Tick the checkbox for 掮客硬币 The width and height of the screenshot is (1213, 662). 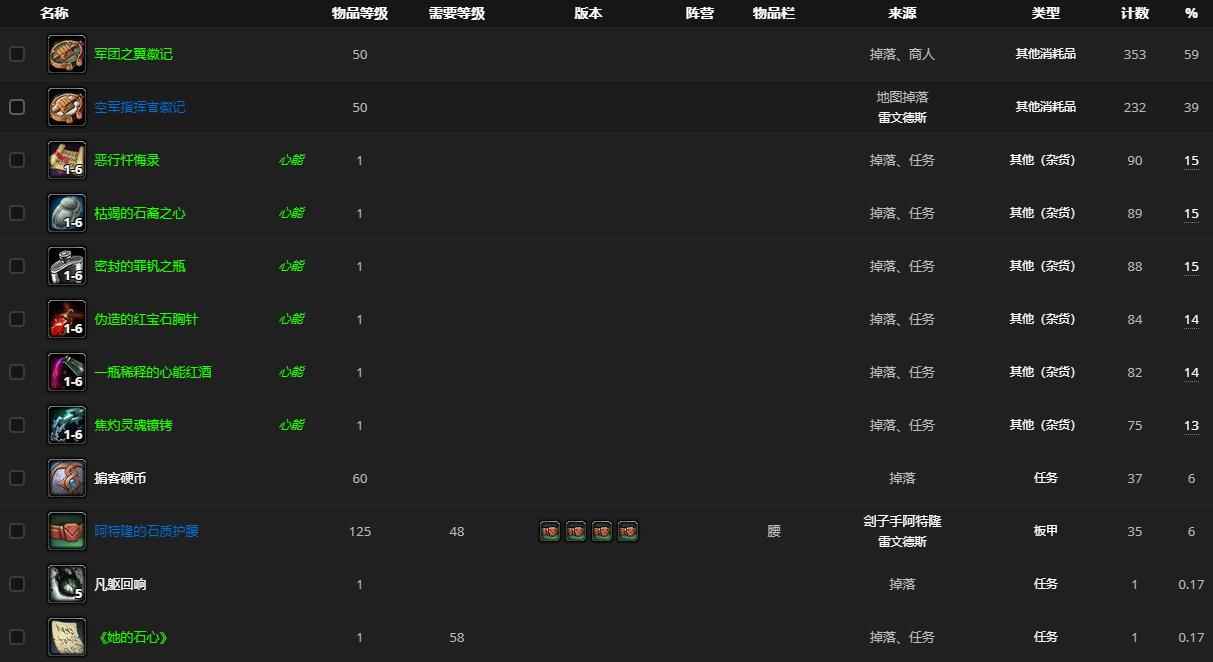coord(17,478)
